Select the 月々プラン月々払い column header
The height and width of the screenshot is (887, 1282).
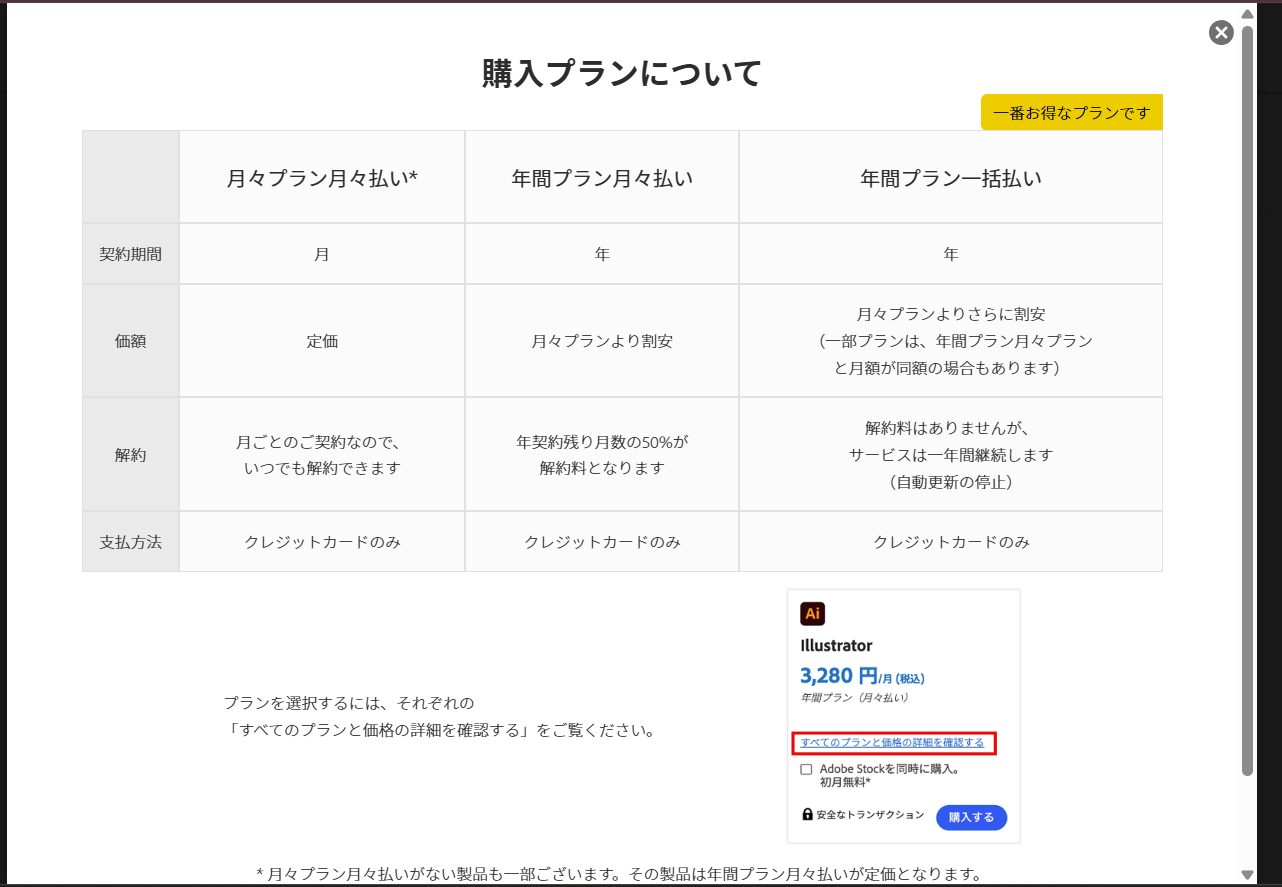coord(322,178)
